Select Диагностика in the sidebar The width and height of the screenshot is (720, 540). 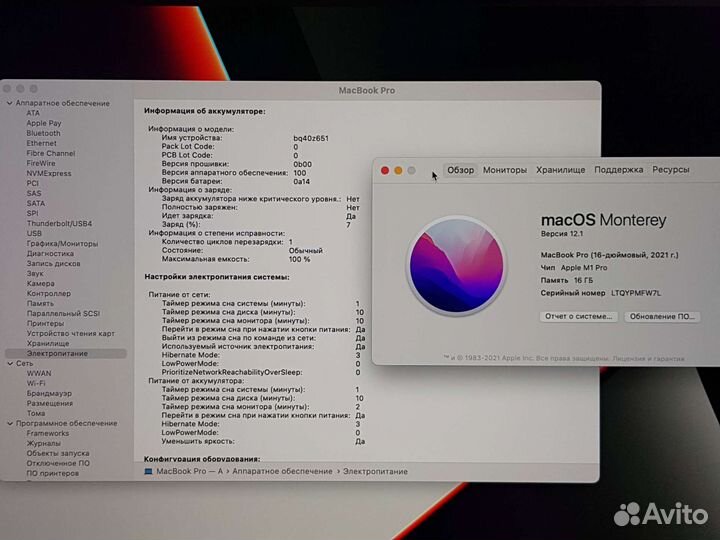pos(50,253)
